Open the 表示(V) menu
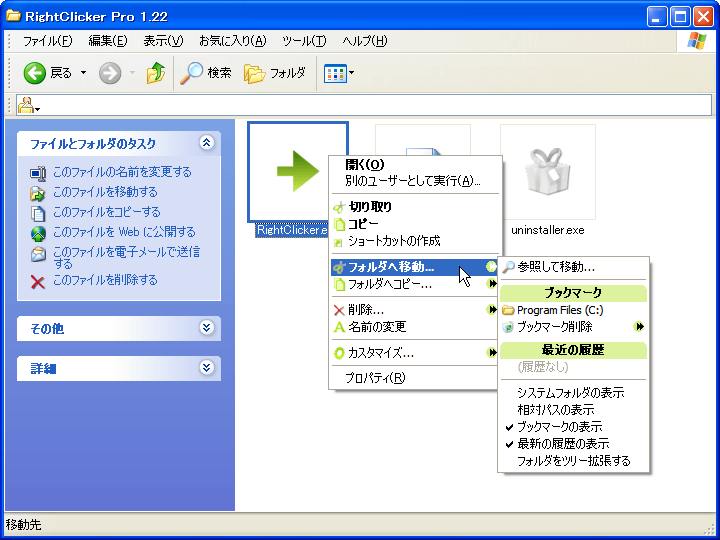The height and width of the screenshot is (540, 720). [163, 41]
